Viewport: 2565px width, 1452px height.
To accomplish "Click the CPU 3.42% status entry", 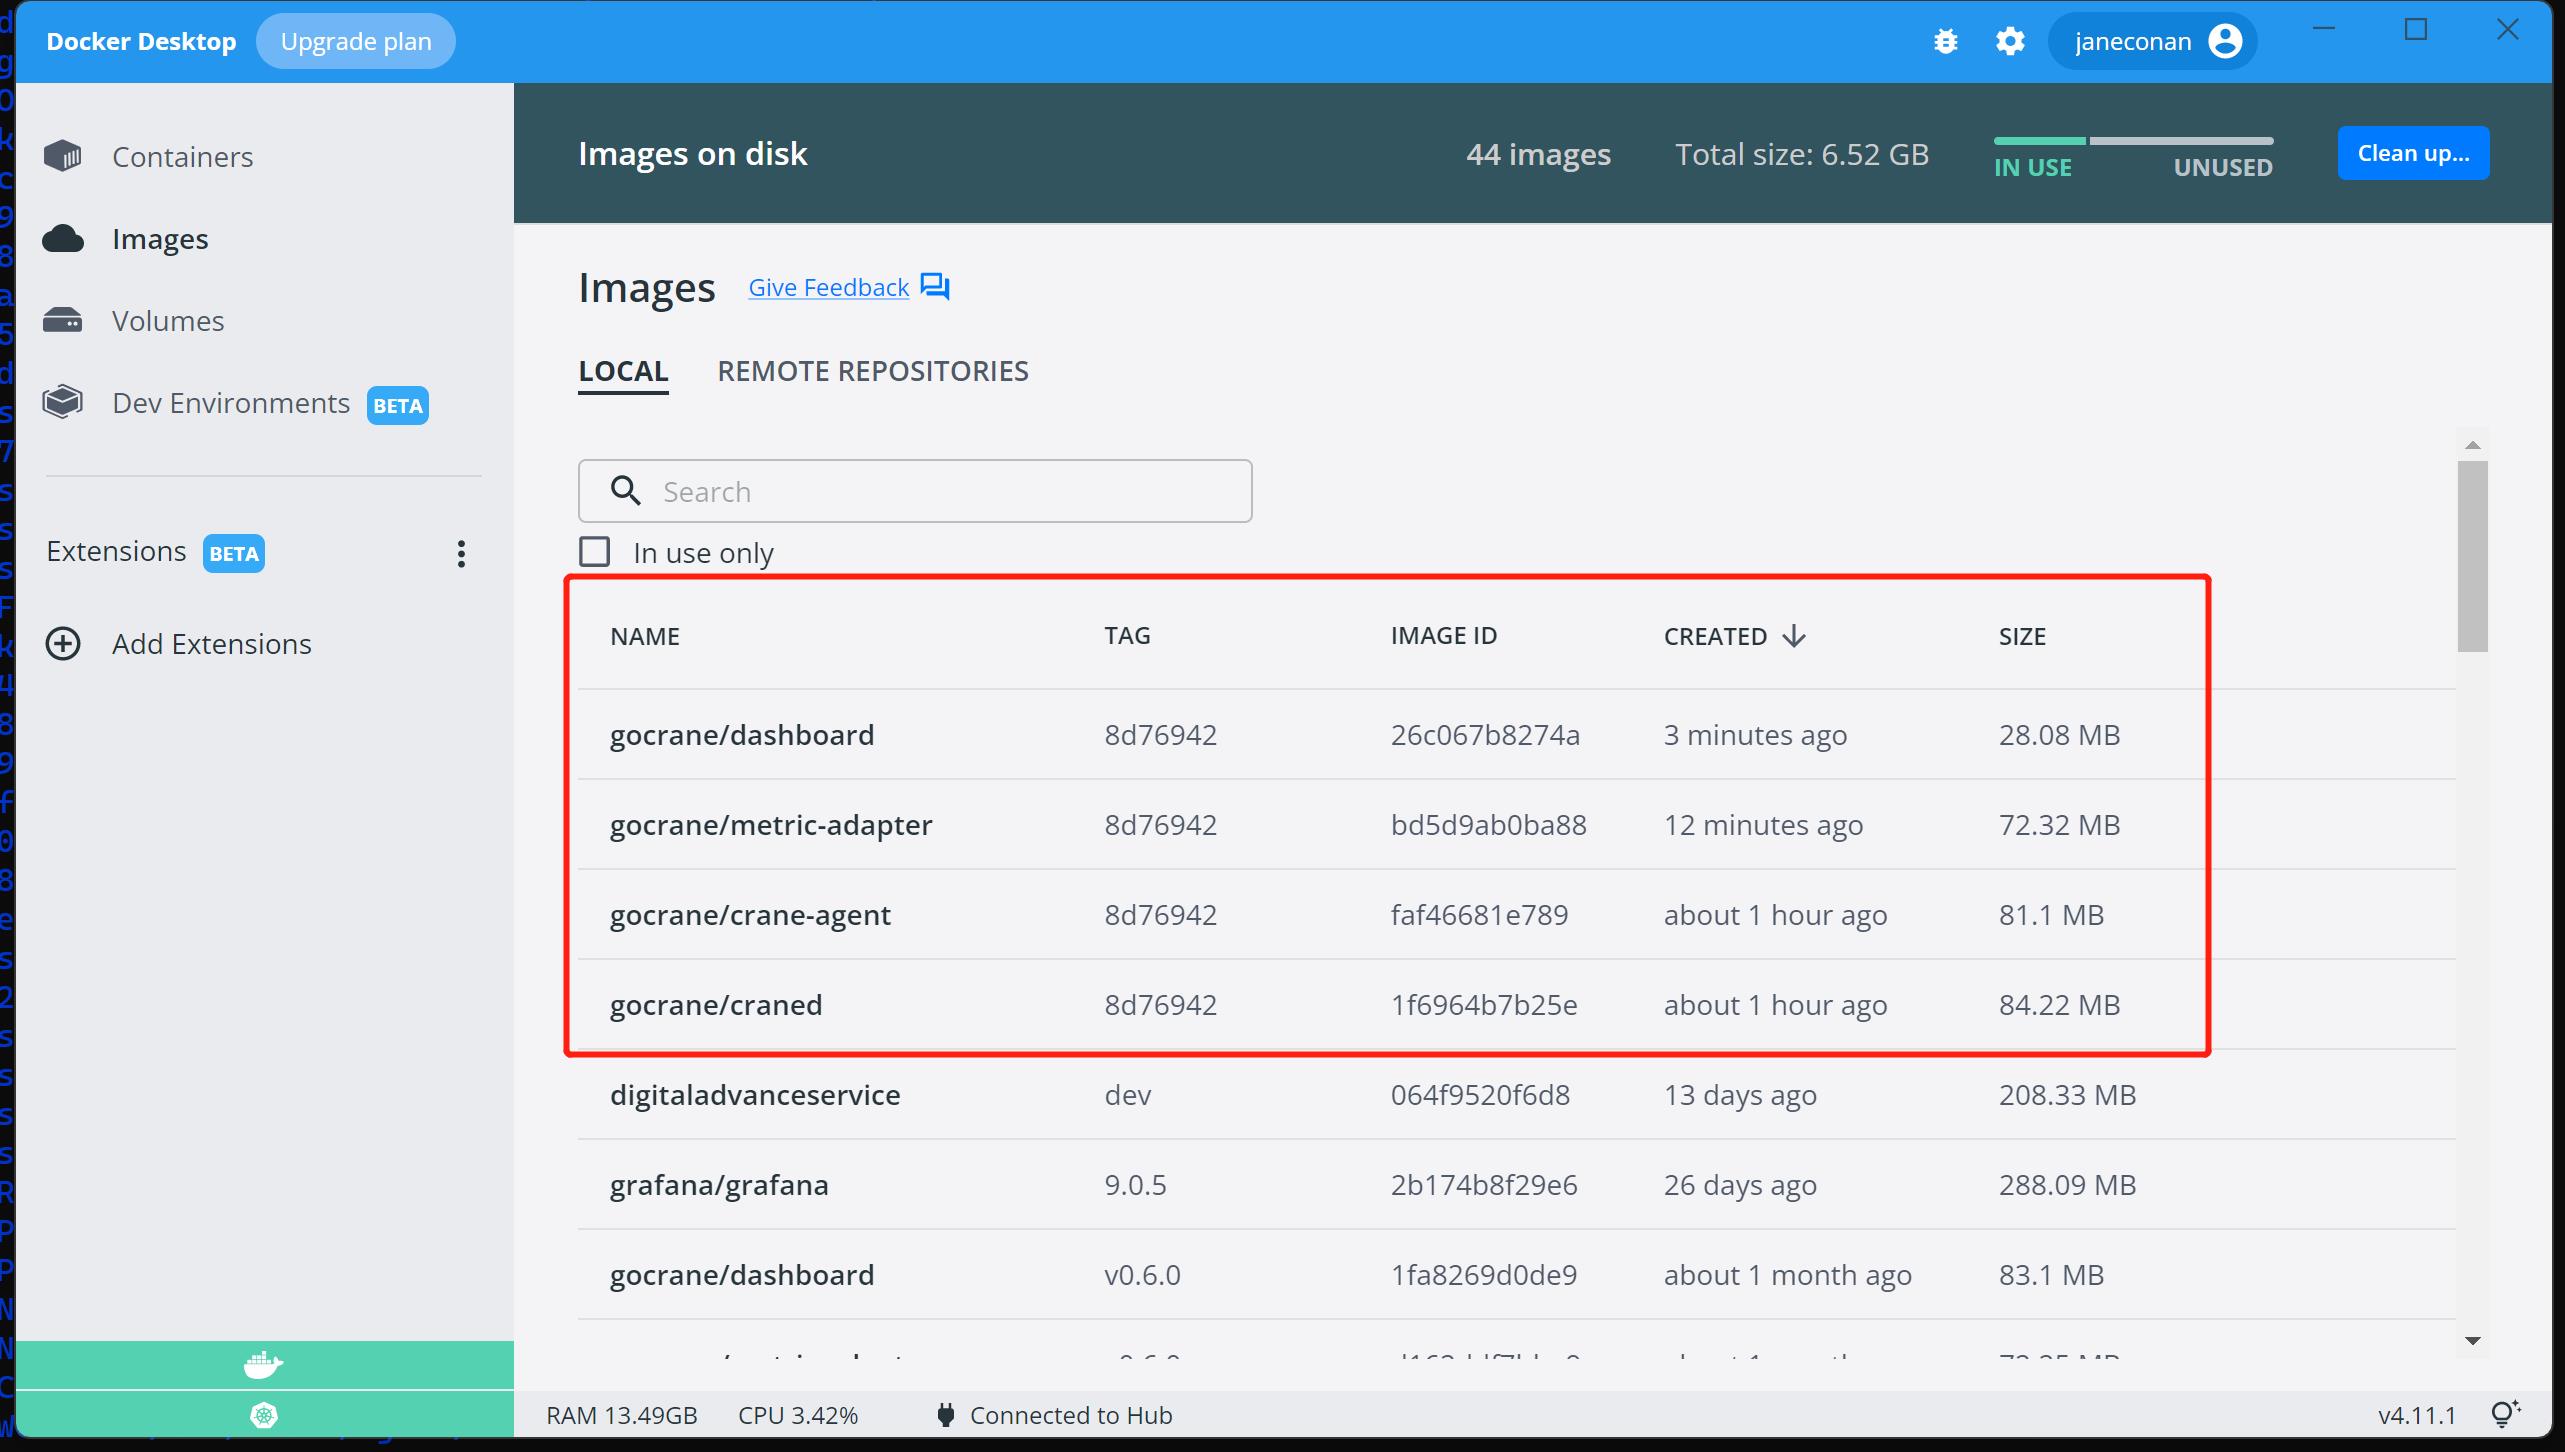I will pyautogui.click(x=798, y=1415).
